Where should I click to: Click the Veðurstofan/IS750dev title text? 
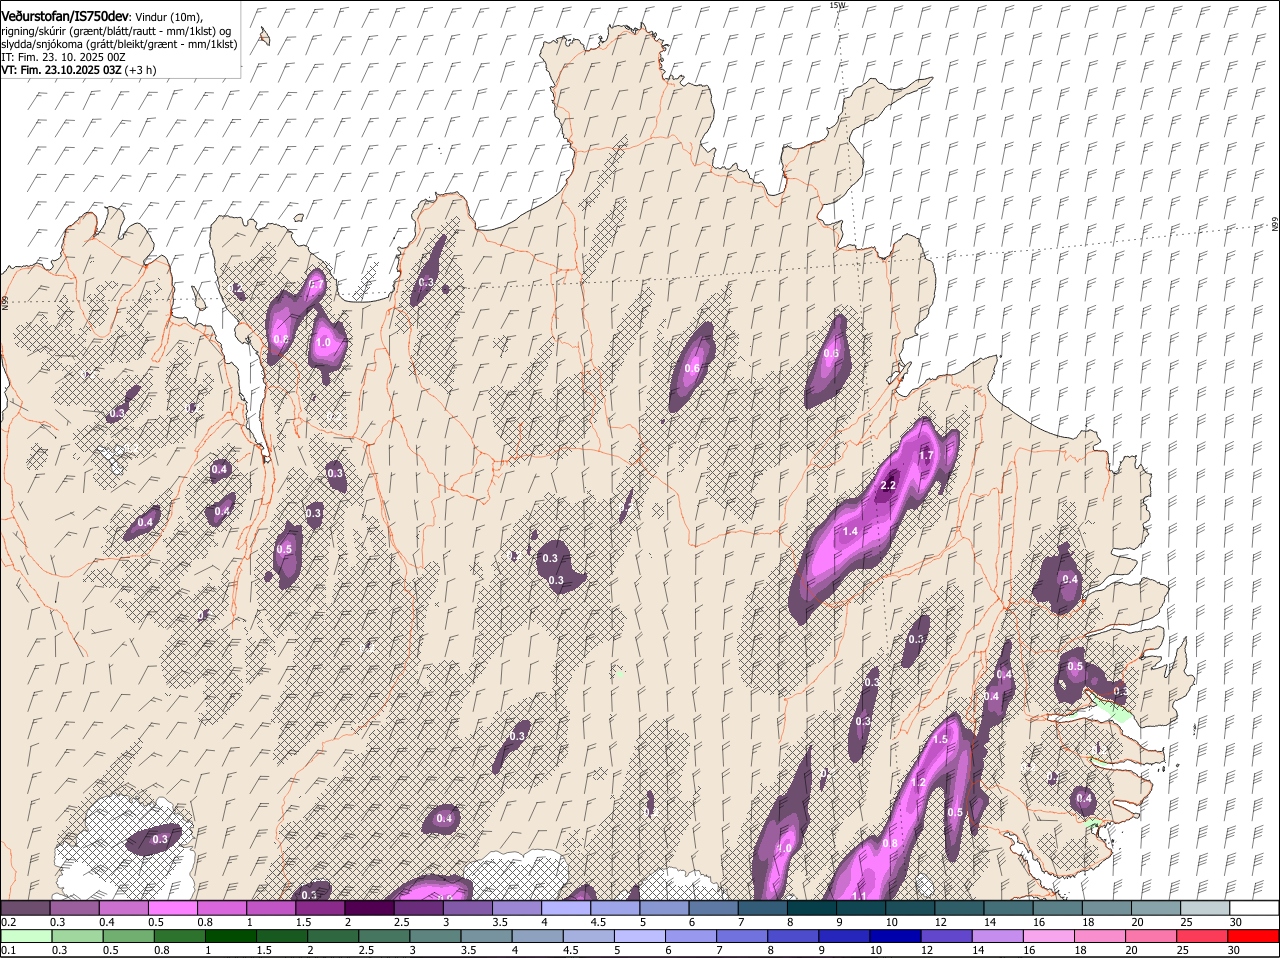coord(65,16)
